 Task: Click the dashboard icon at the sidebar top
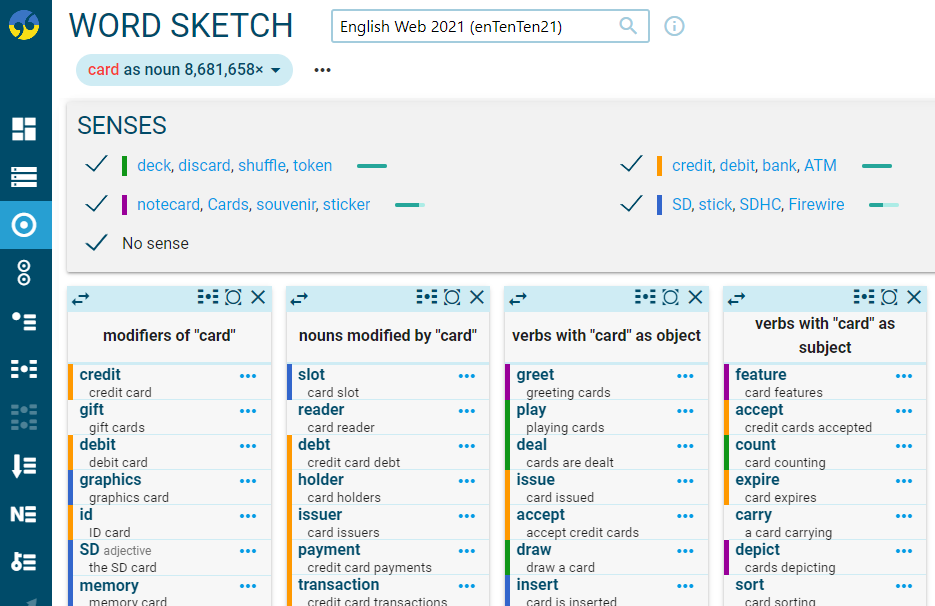[24, 128]
